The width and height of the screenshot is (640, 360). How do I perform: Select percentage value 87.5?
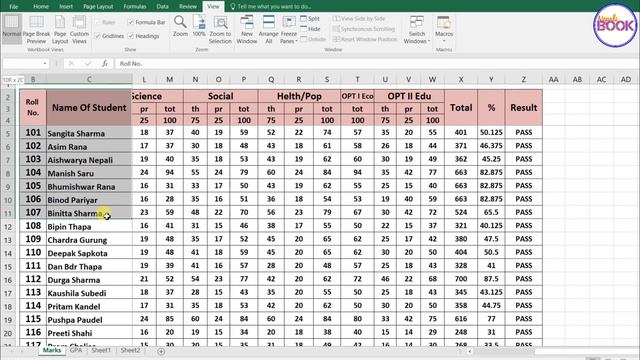pyautogui.click(x=491, y=279)
